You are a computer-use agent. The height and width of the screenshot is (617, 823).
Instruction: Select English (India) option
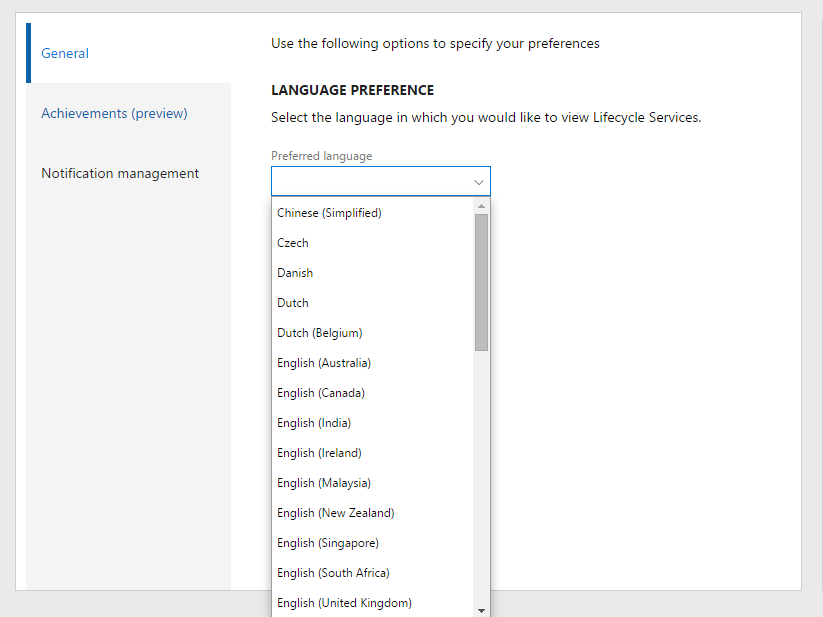click(x=314, y=423)
